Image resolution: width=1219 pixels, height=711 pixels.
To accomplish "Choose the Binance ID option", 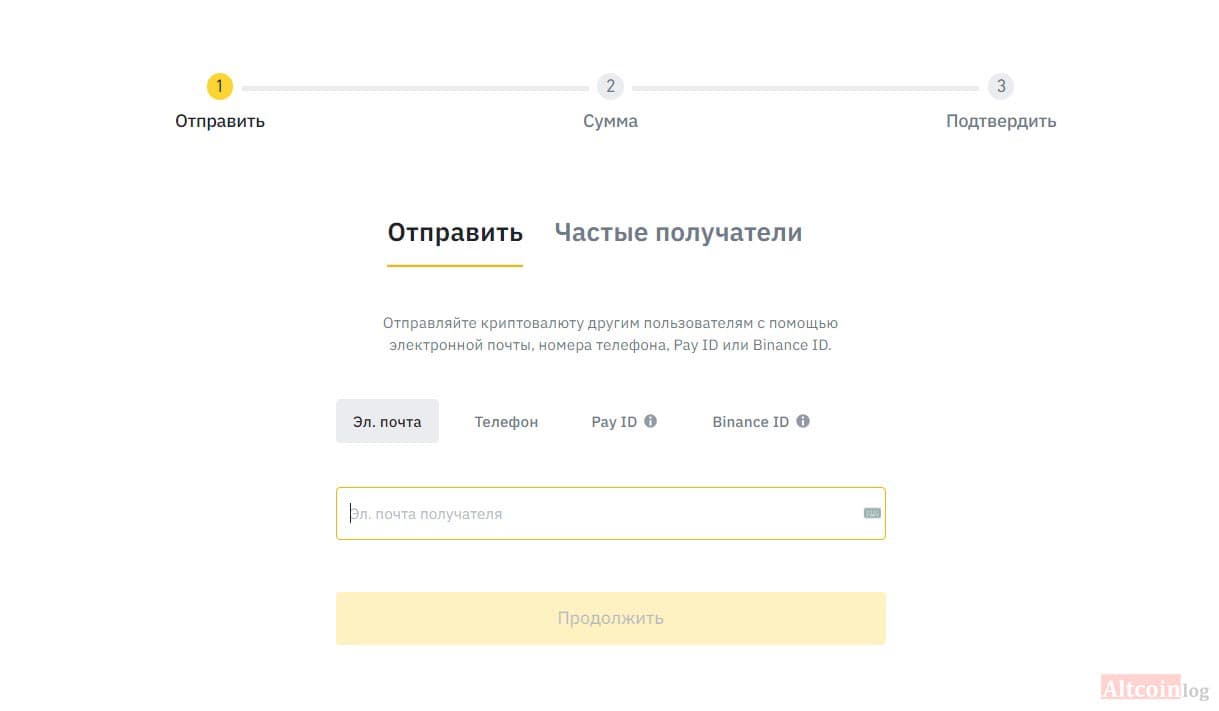I will pyautogui.click(x=750, y=421).
